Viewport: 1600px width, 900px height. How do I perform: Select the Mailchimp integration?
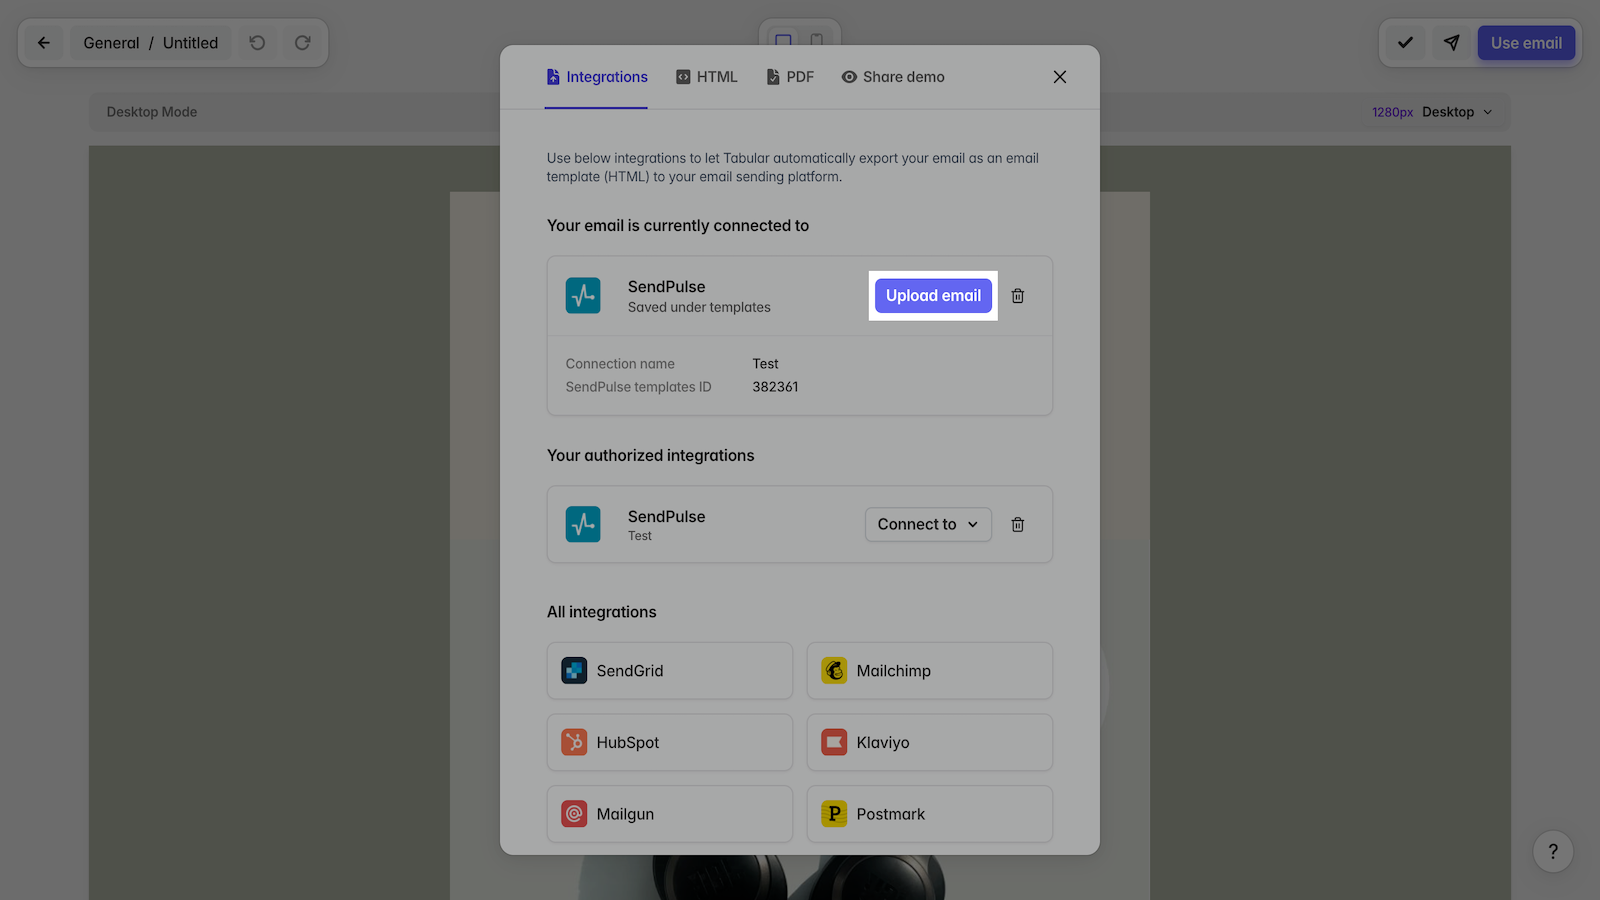tap(929, 671)
